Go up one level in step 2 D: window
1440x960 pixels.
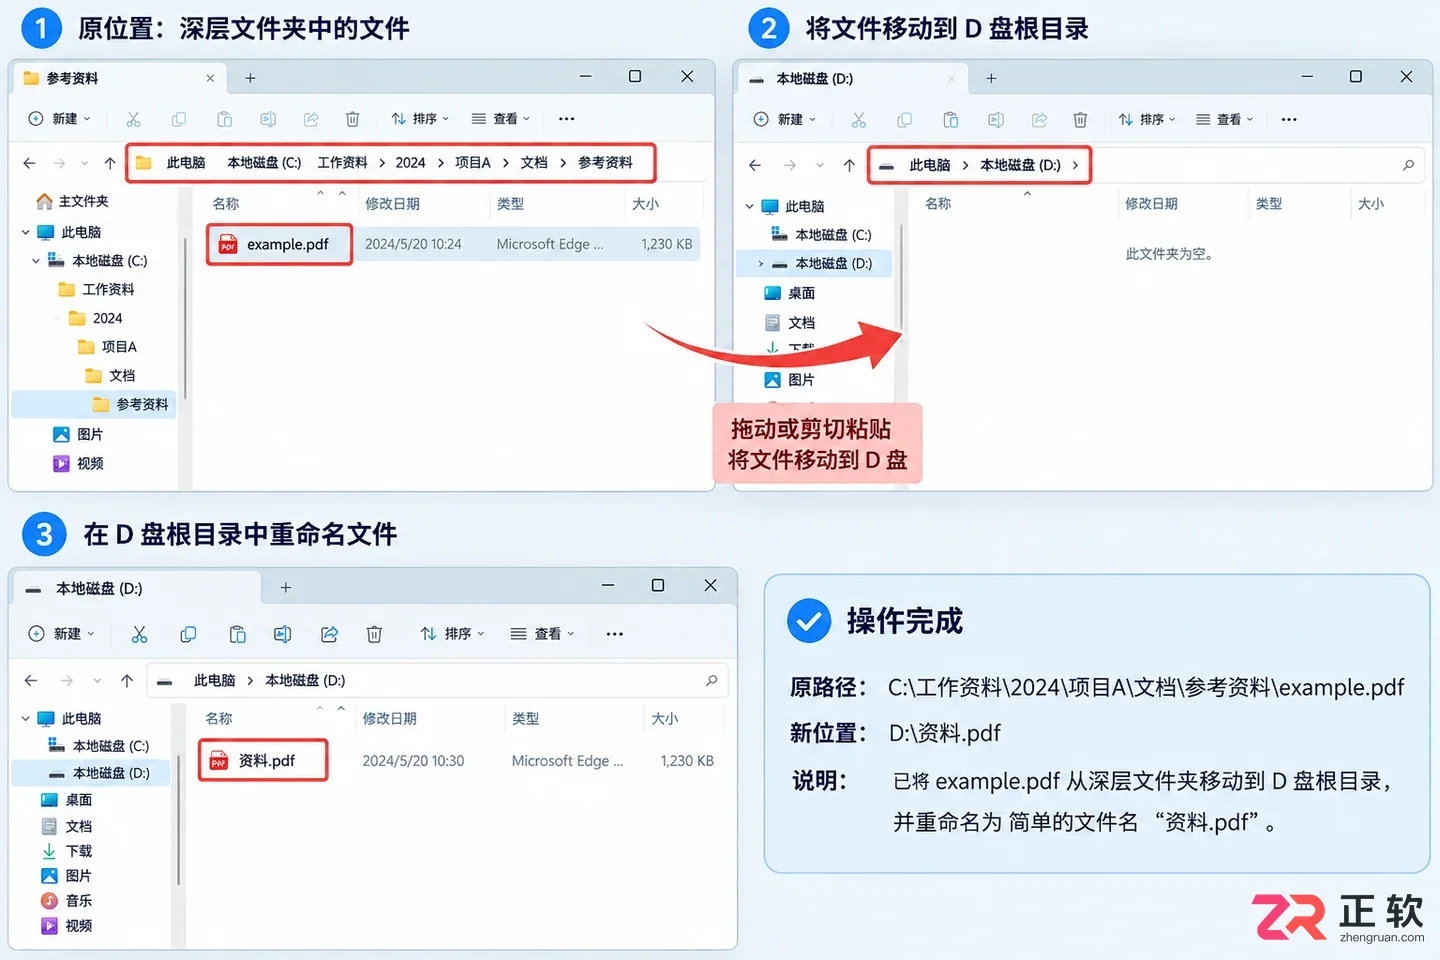(x=849, y=165)
